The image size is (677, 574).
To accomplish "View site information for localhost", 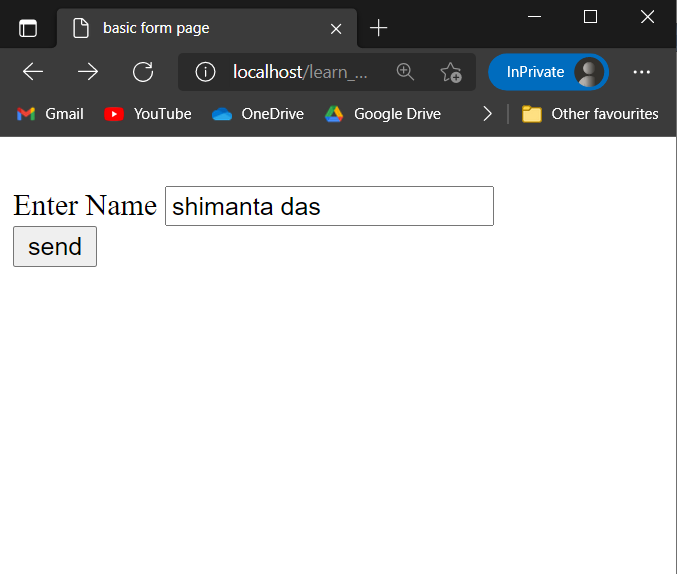I will [206, 72].
